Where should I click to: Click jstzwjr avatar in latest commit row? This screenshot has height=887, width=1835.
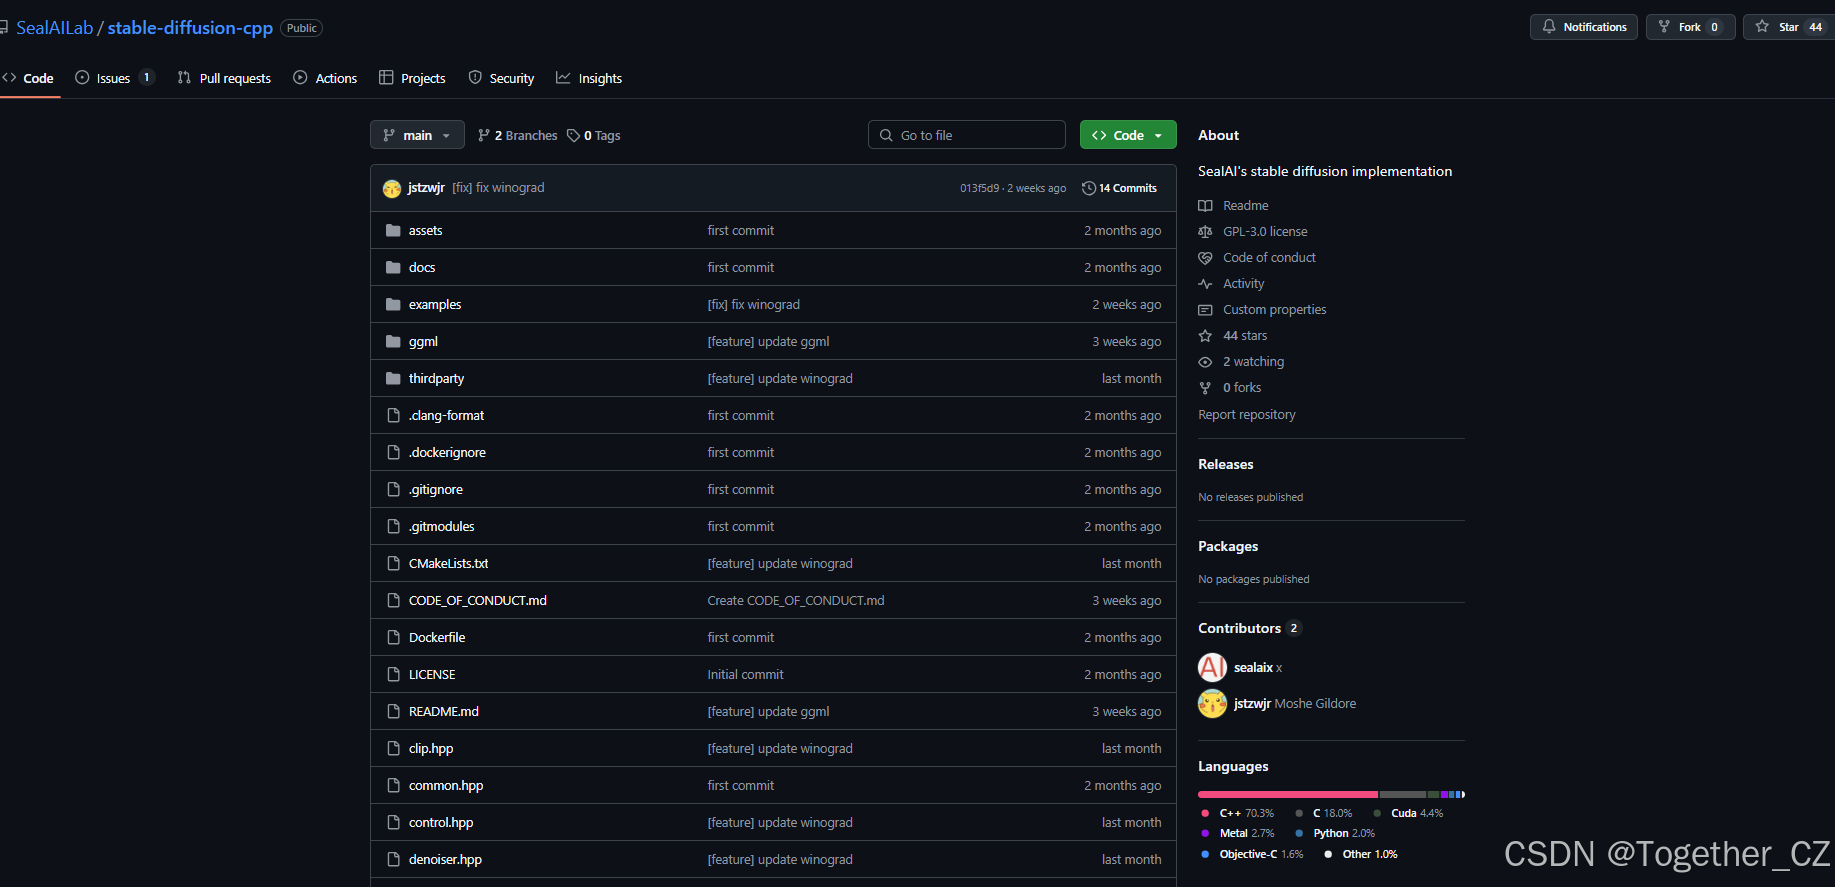[392, 188]
